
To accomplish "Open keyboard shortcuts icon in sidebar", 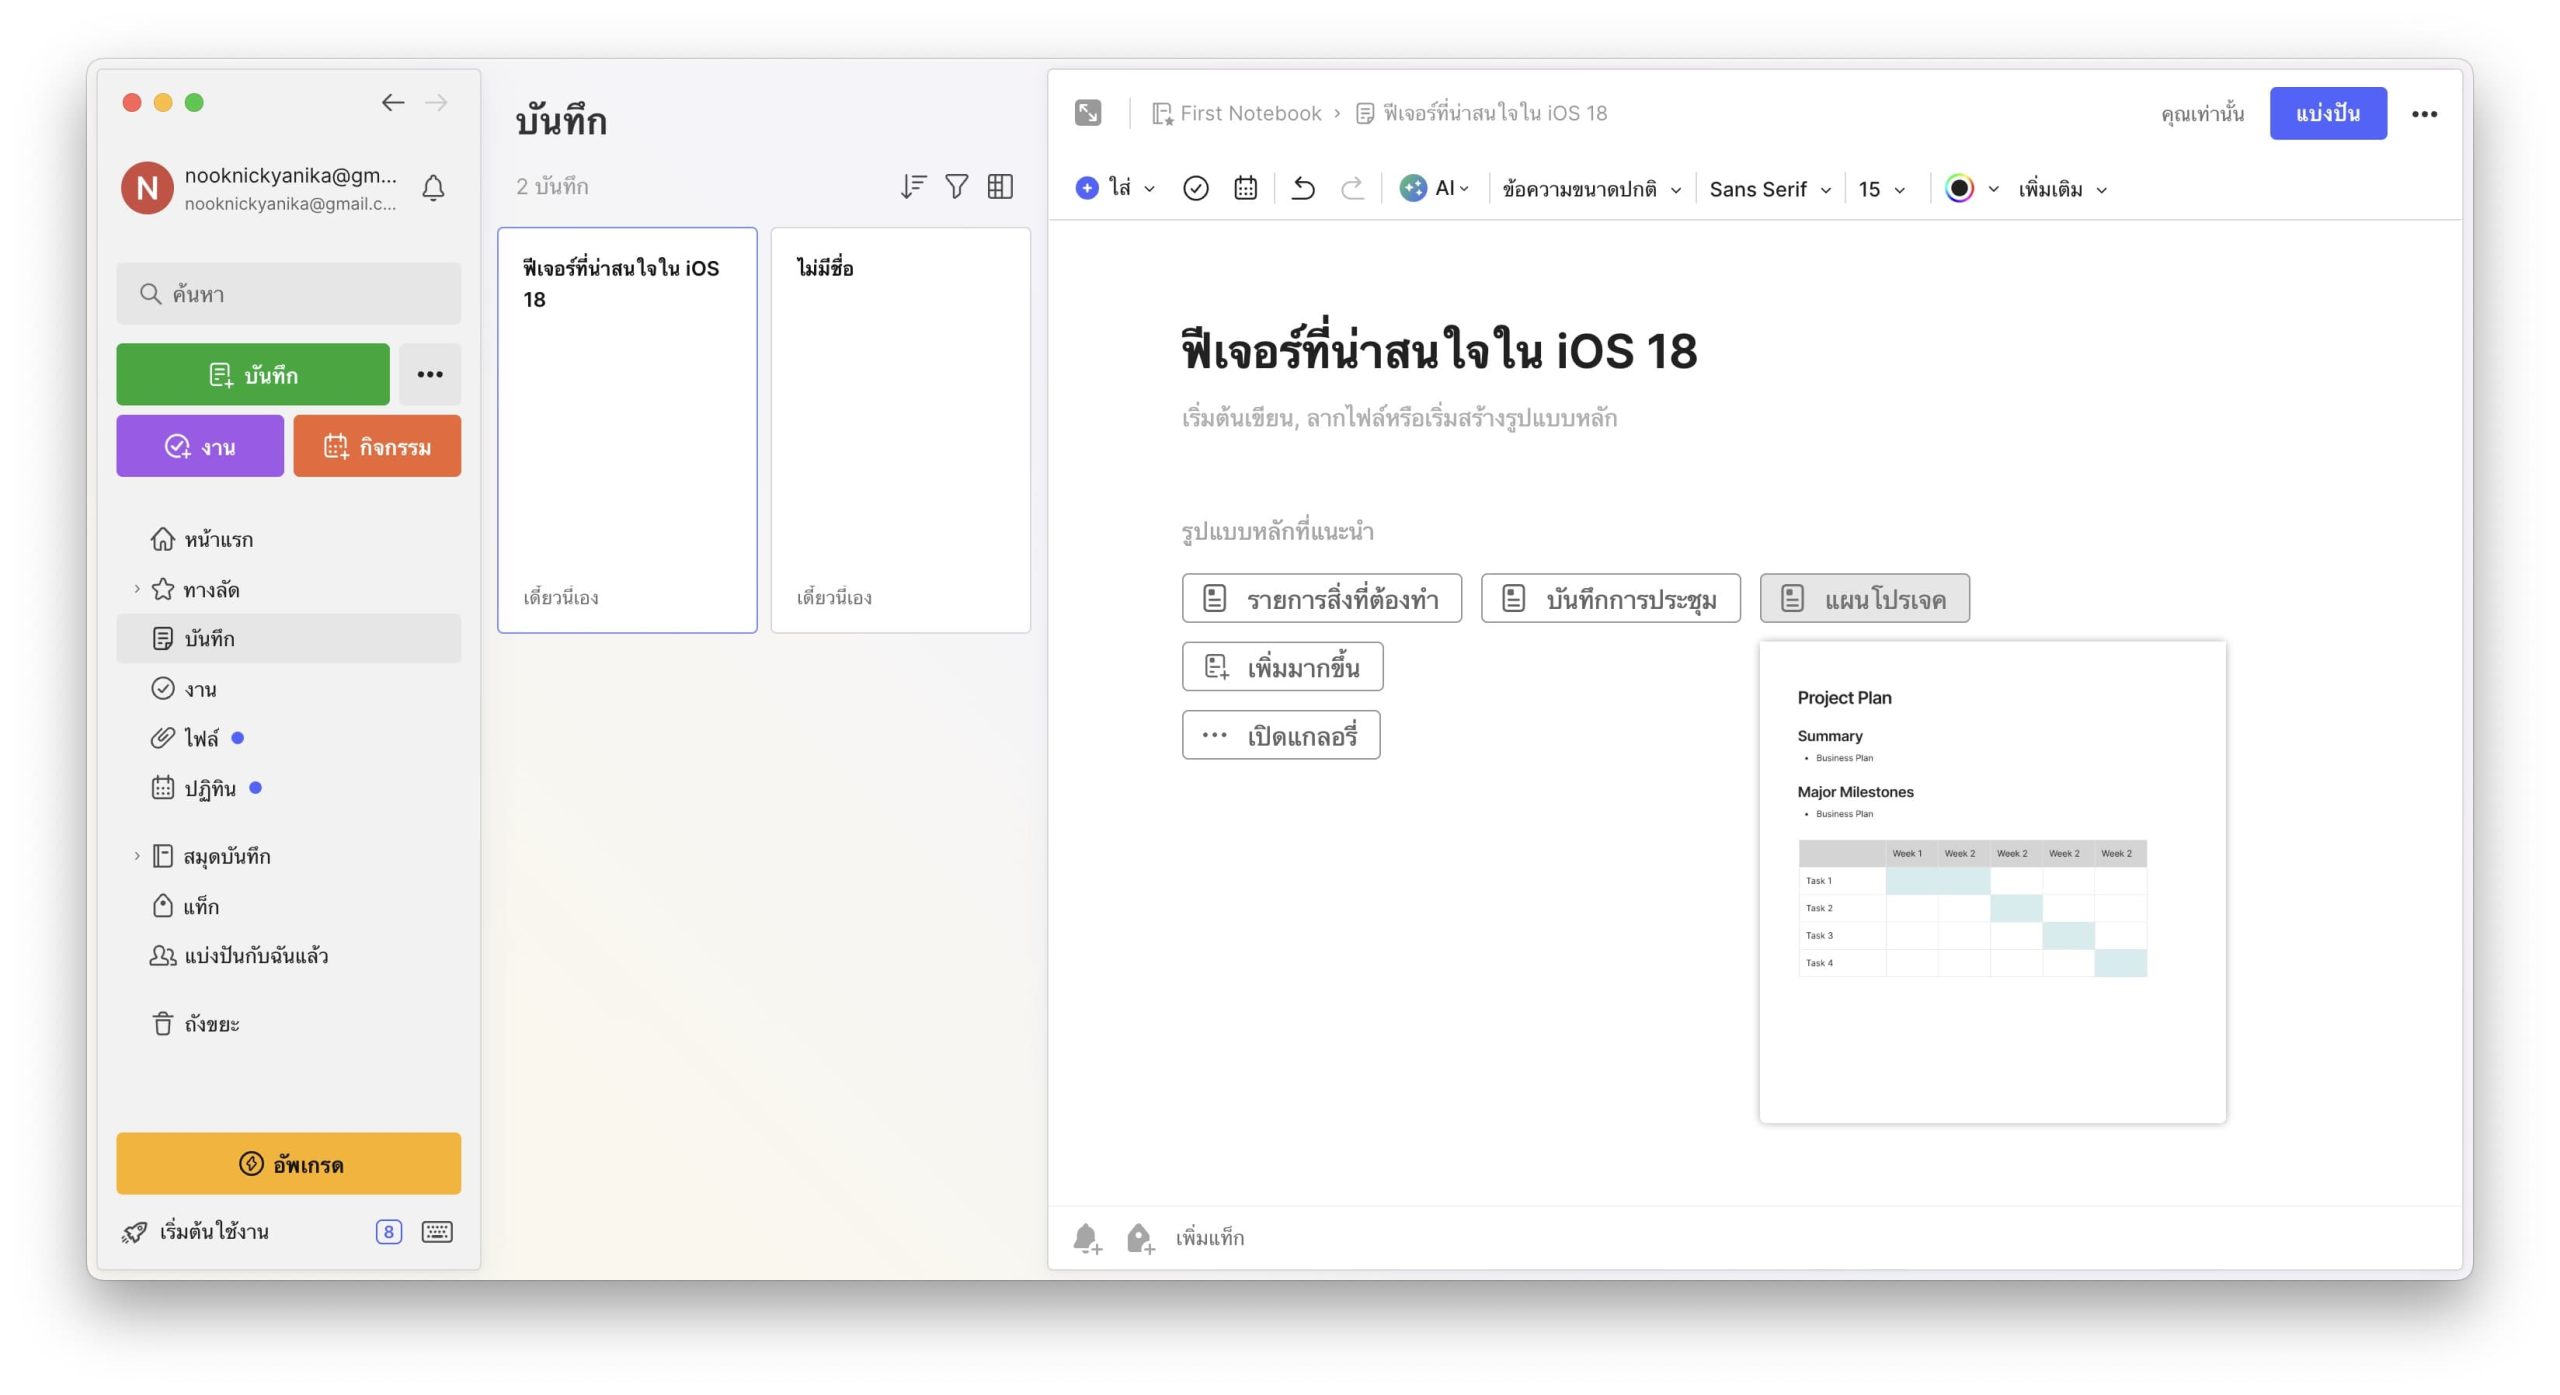I will tap(437, 1232).
